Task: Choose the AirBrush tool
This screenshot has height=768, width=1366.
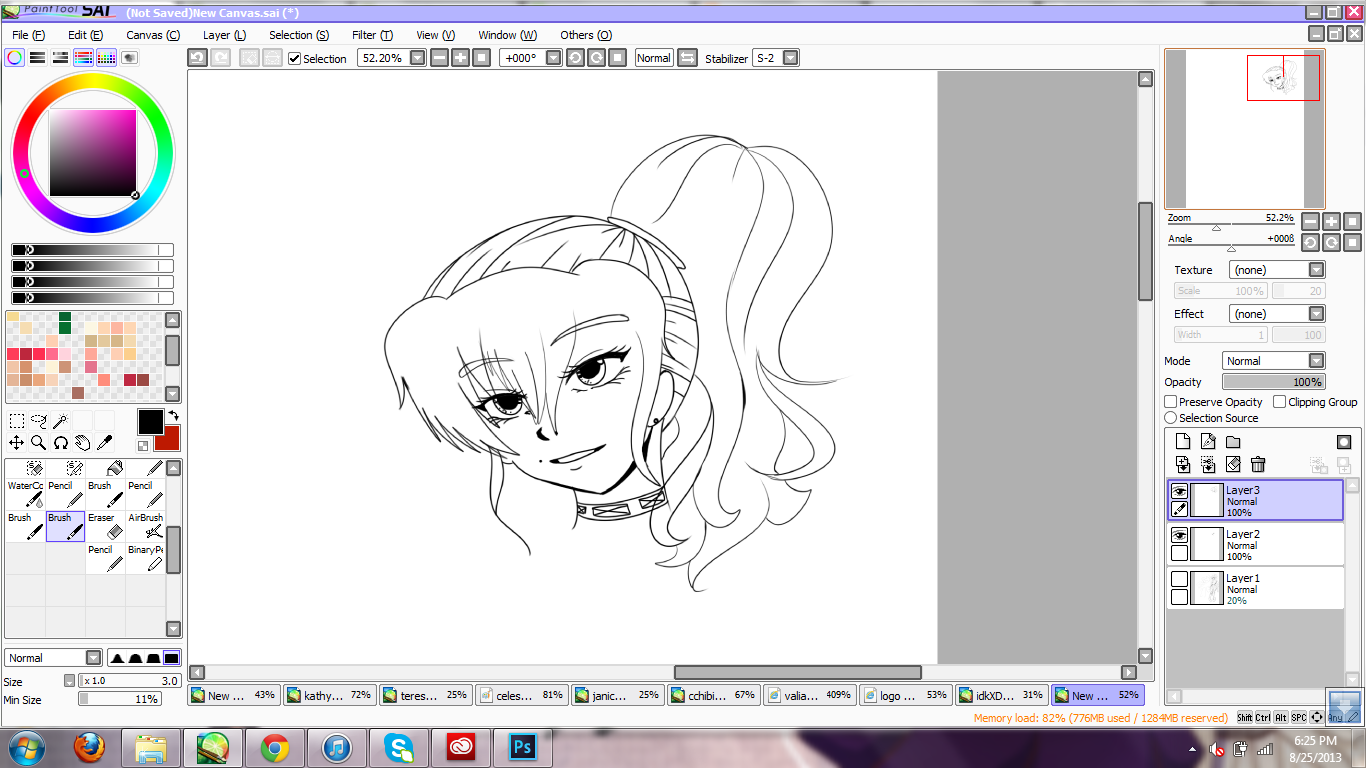Action: pos(145,526)
